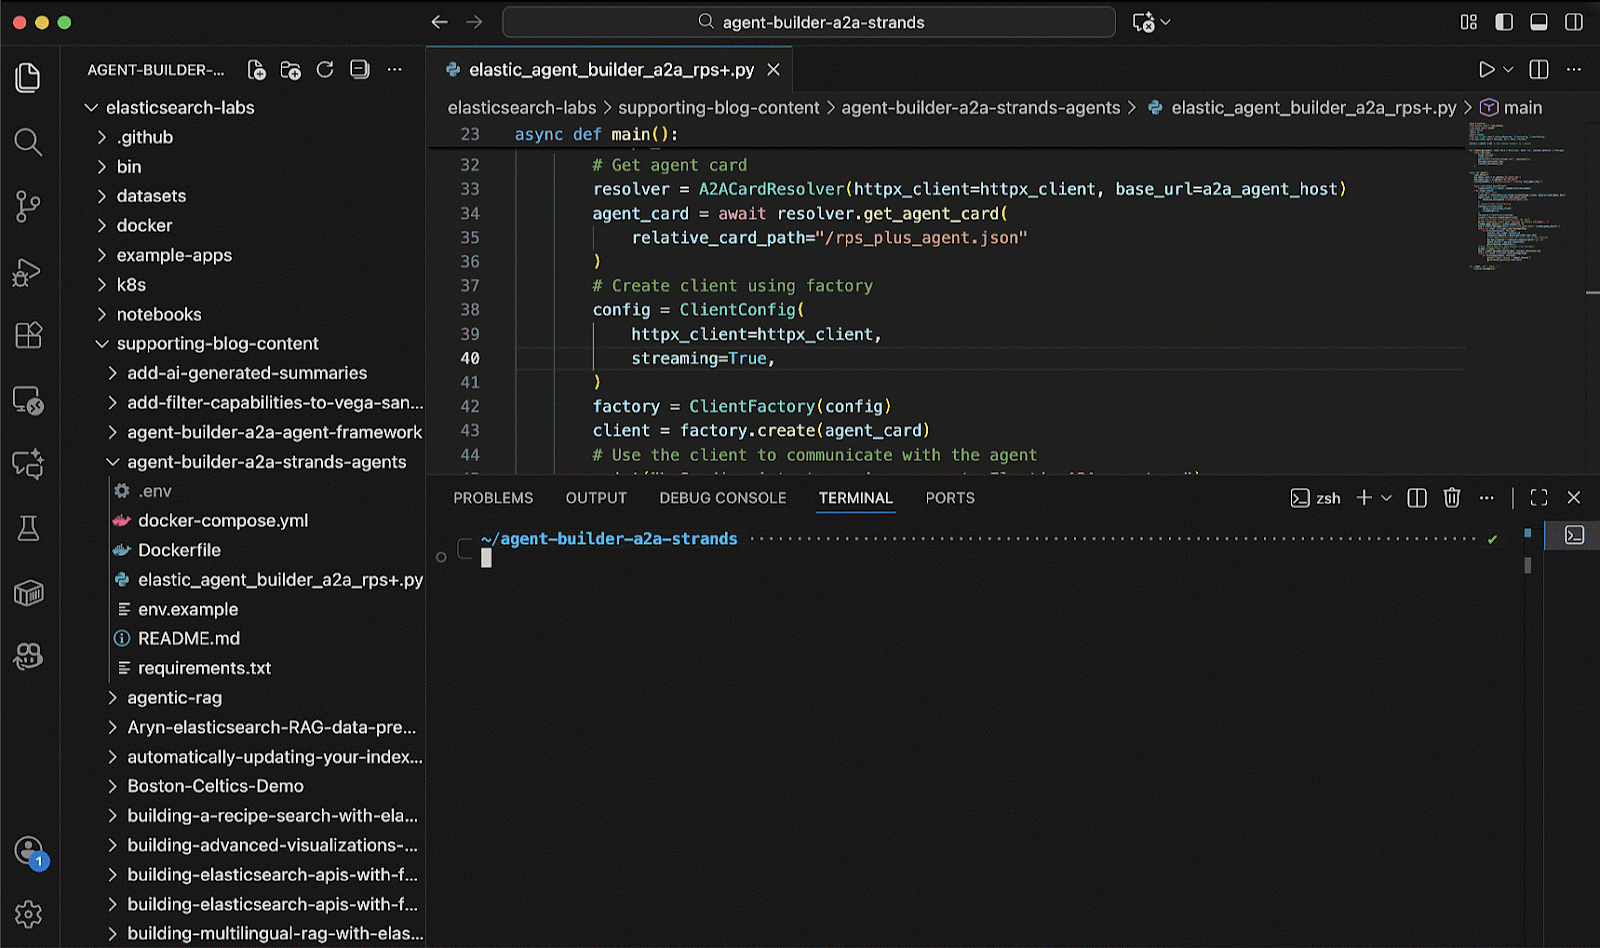
Task: Open the Search view in activity bar
Action: coord(28,143)
